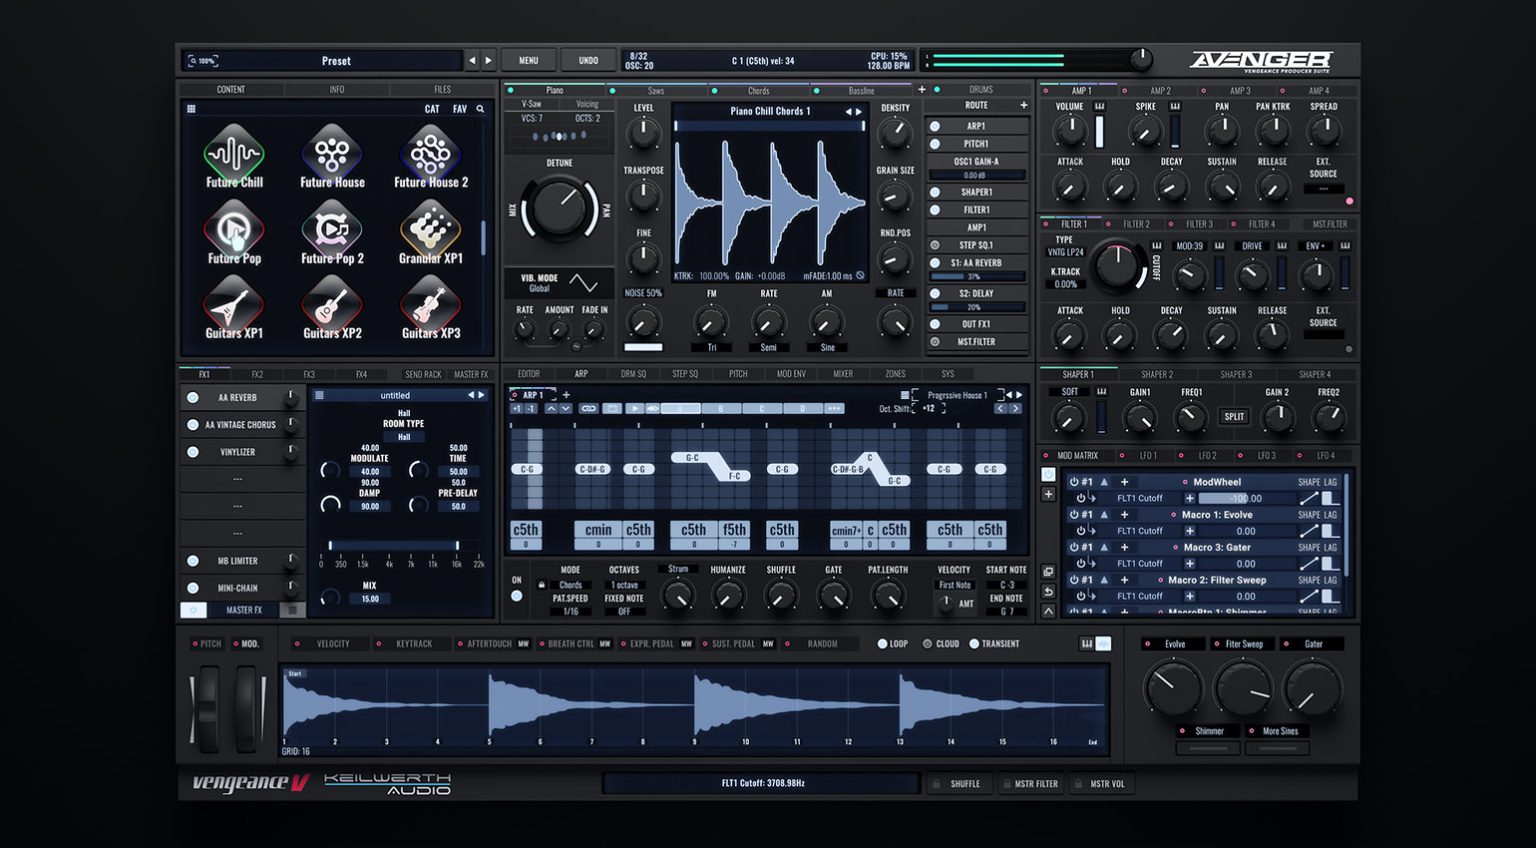Toggle the power switch on the AA REVERB slot
The height and width of the screenshot is (848, 1536).
click(191, 397)
